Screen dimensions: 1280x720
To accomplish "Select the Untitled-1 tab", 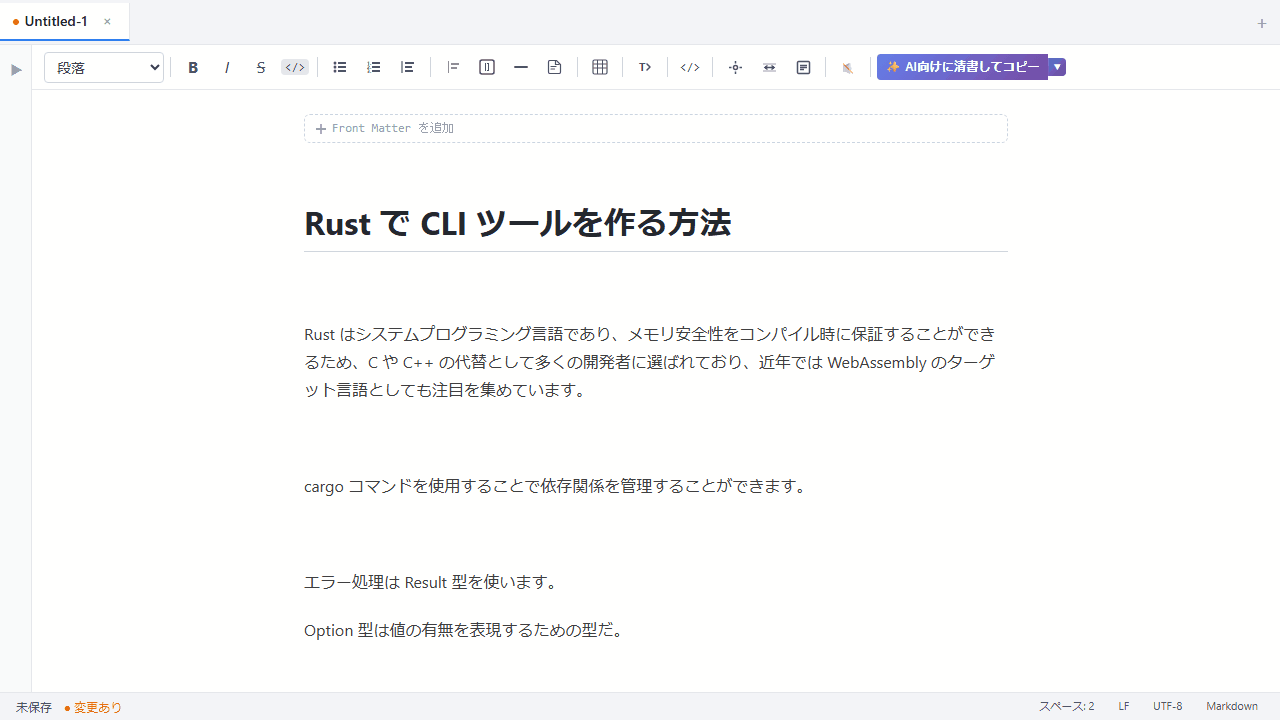I will tap(55, 21).
